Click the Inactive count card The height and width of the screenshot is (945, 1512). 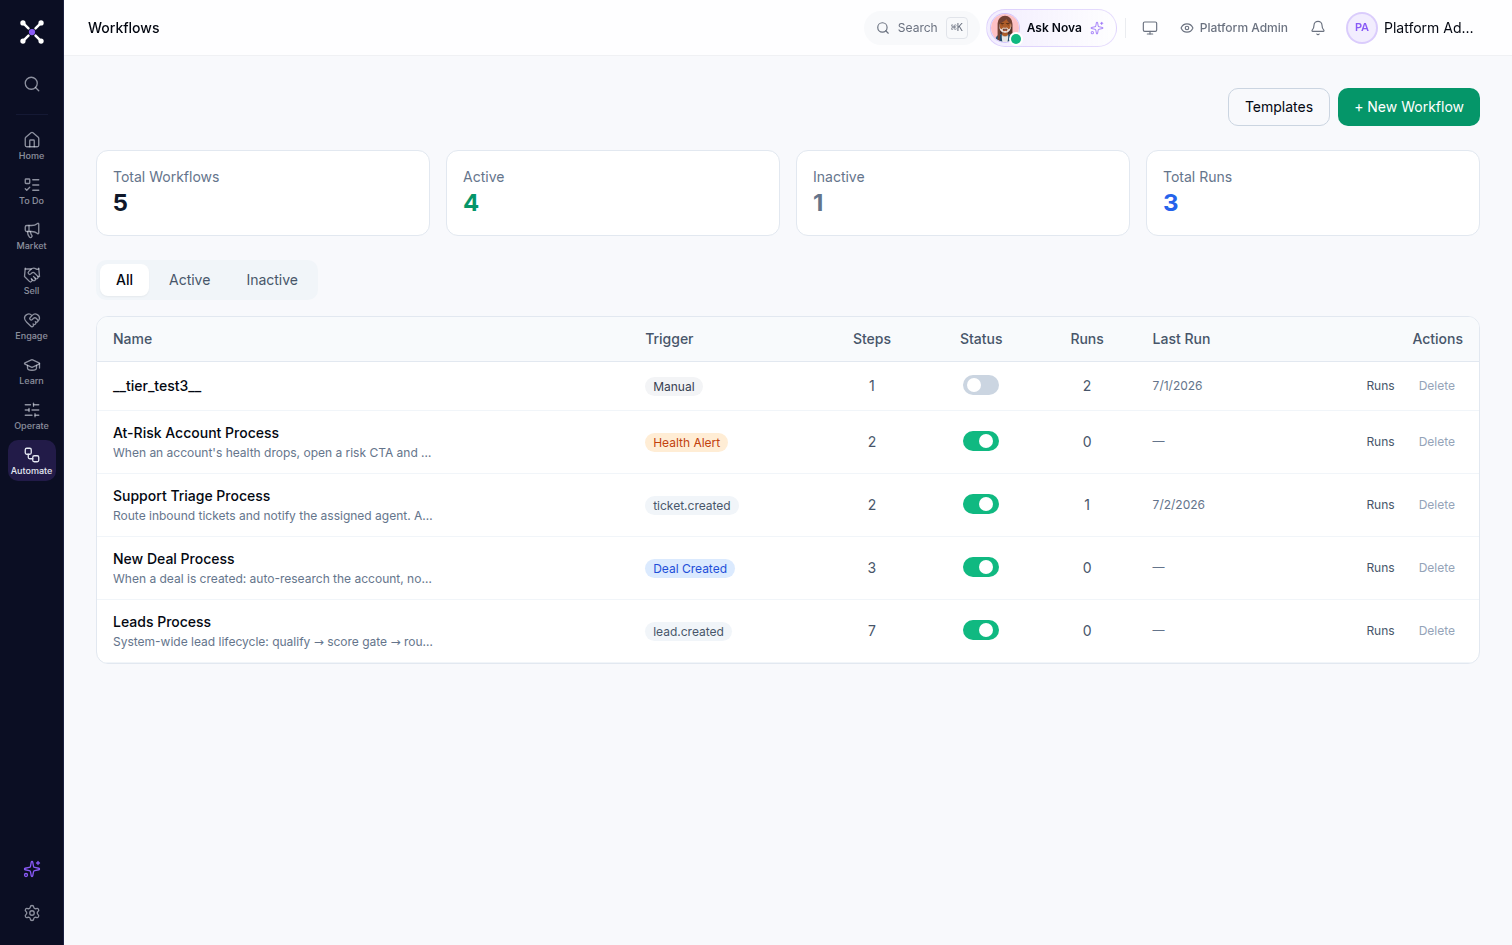pyautogui.click(x=963, y=193)
